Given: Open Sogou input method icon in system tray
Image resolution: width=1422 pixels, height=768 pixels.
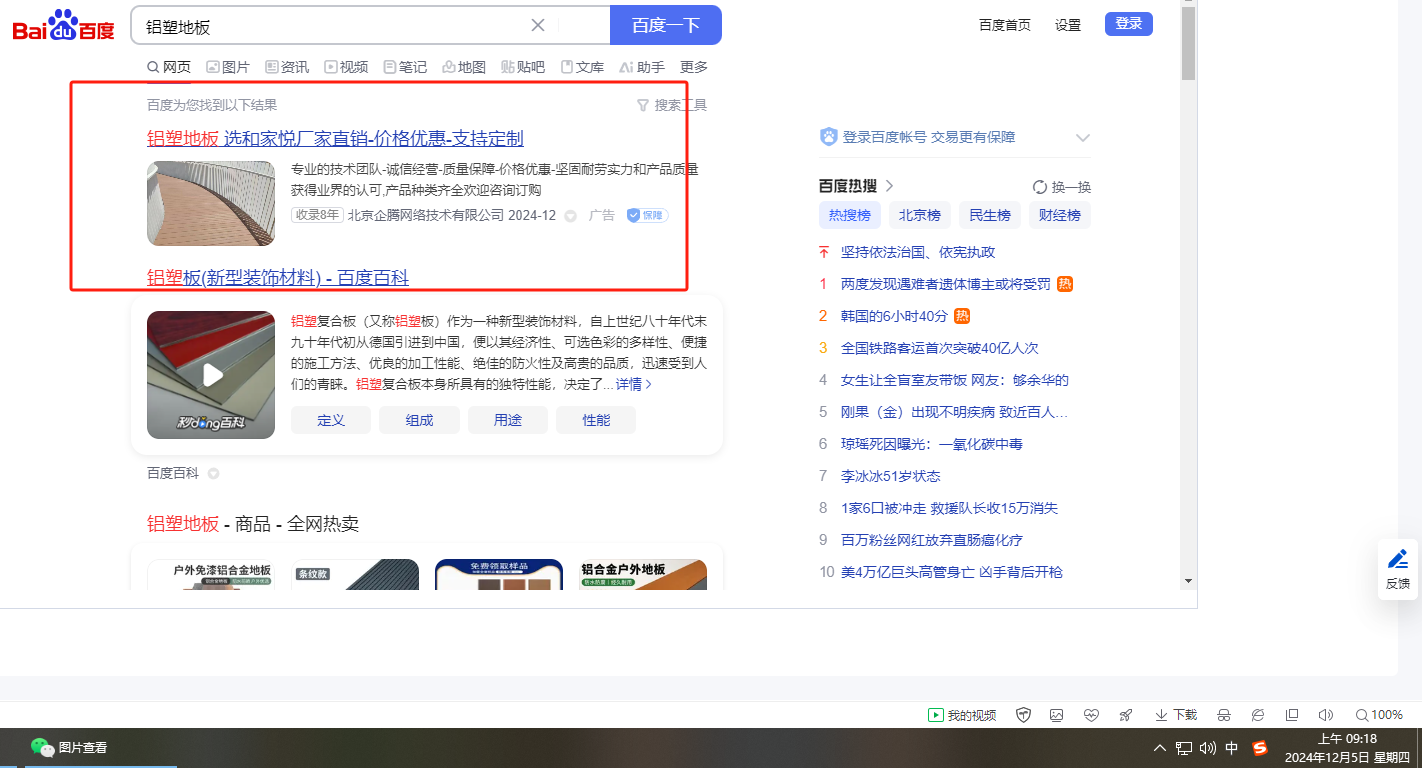Looking at the screenshot, I should (1260, 748).
